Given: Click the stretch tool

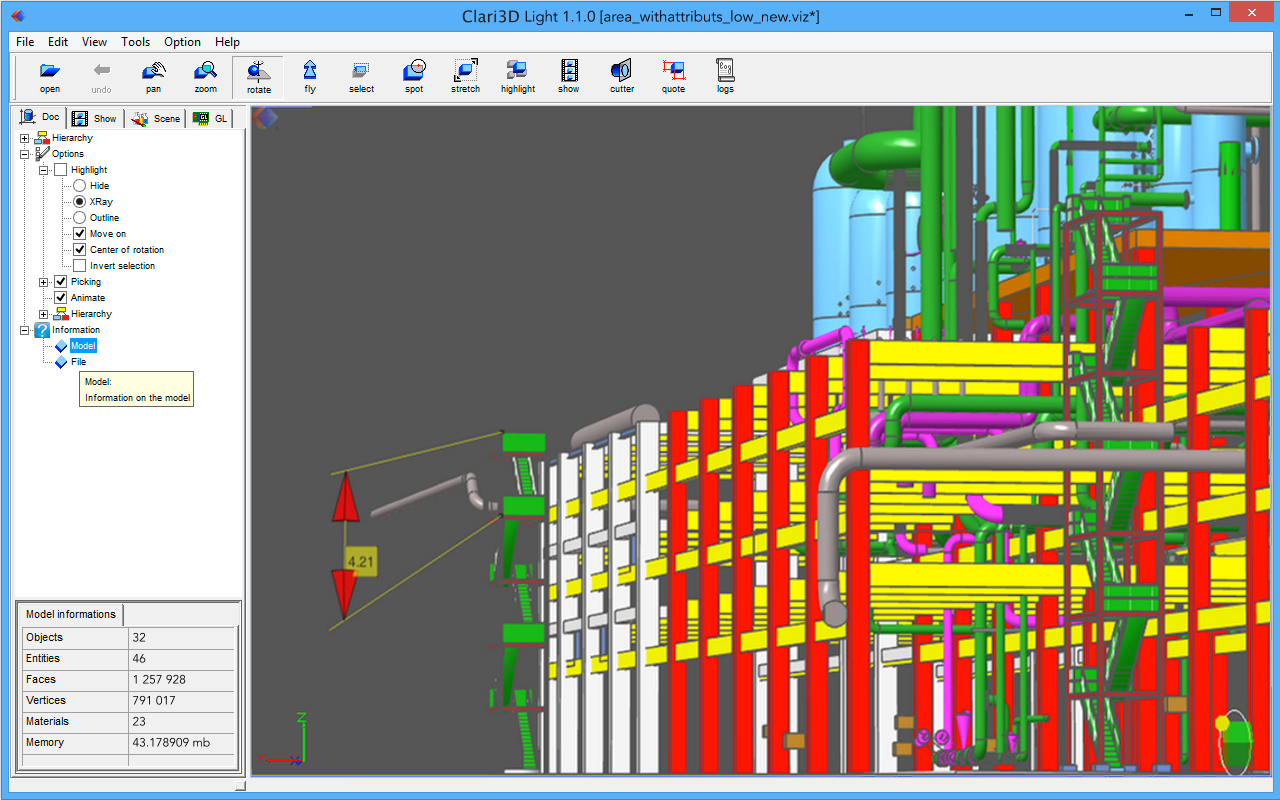Looking at the screenshot, I should (x=466, y=77).
